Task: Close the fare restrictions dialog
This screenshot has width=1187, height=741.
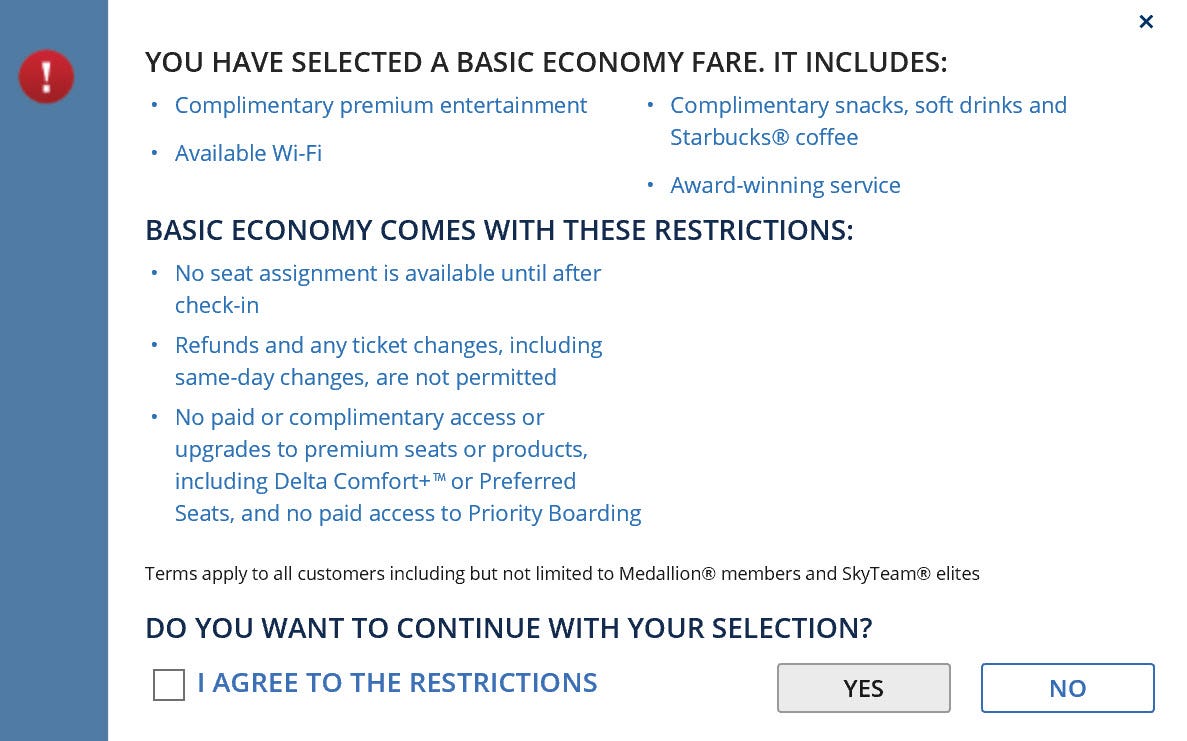Action: (1146, 22)
